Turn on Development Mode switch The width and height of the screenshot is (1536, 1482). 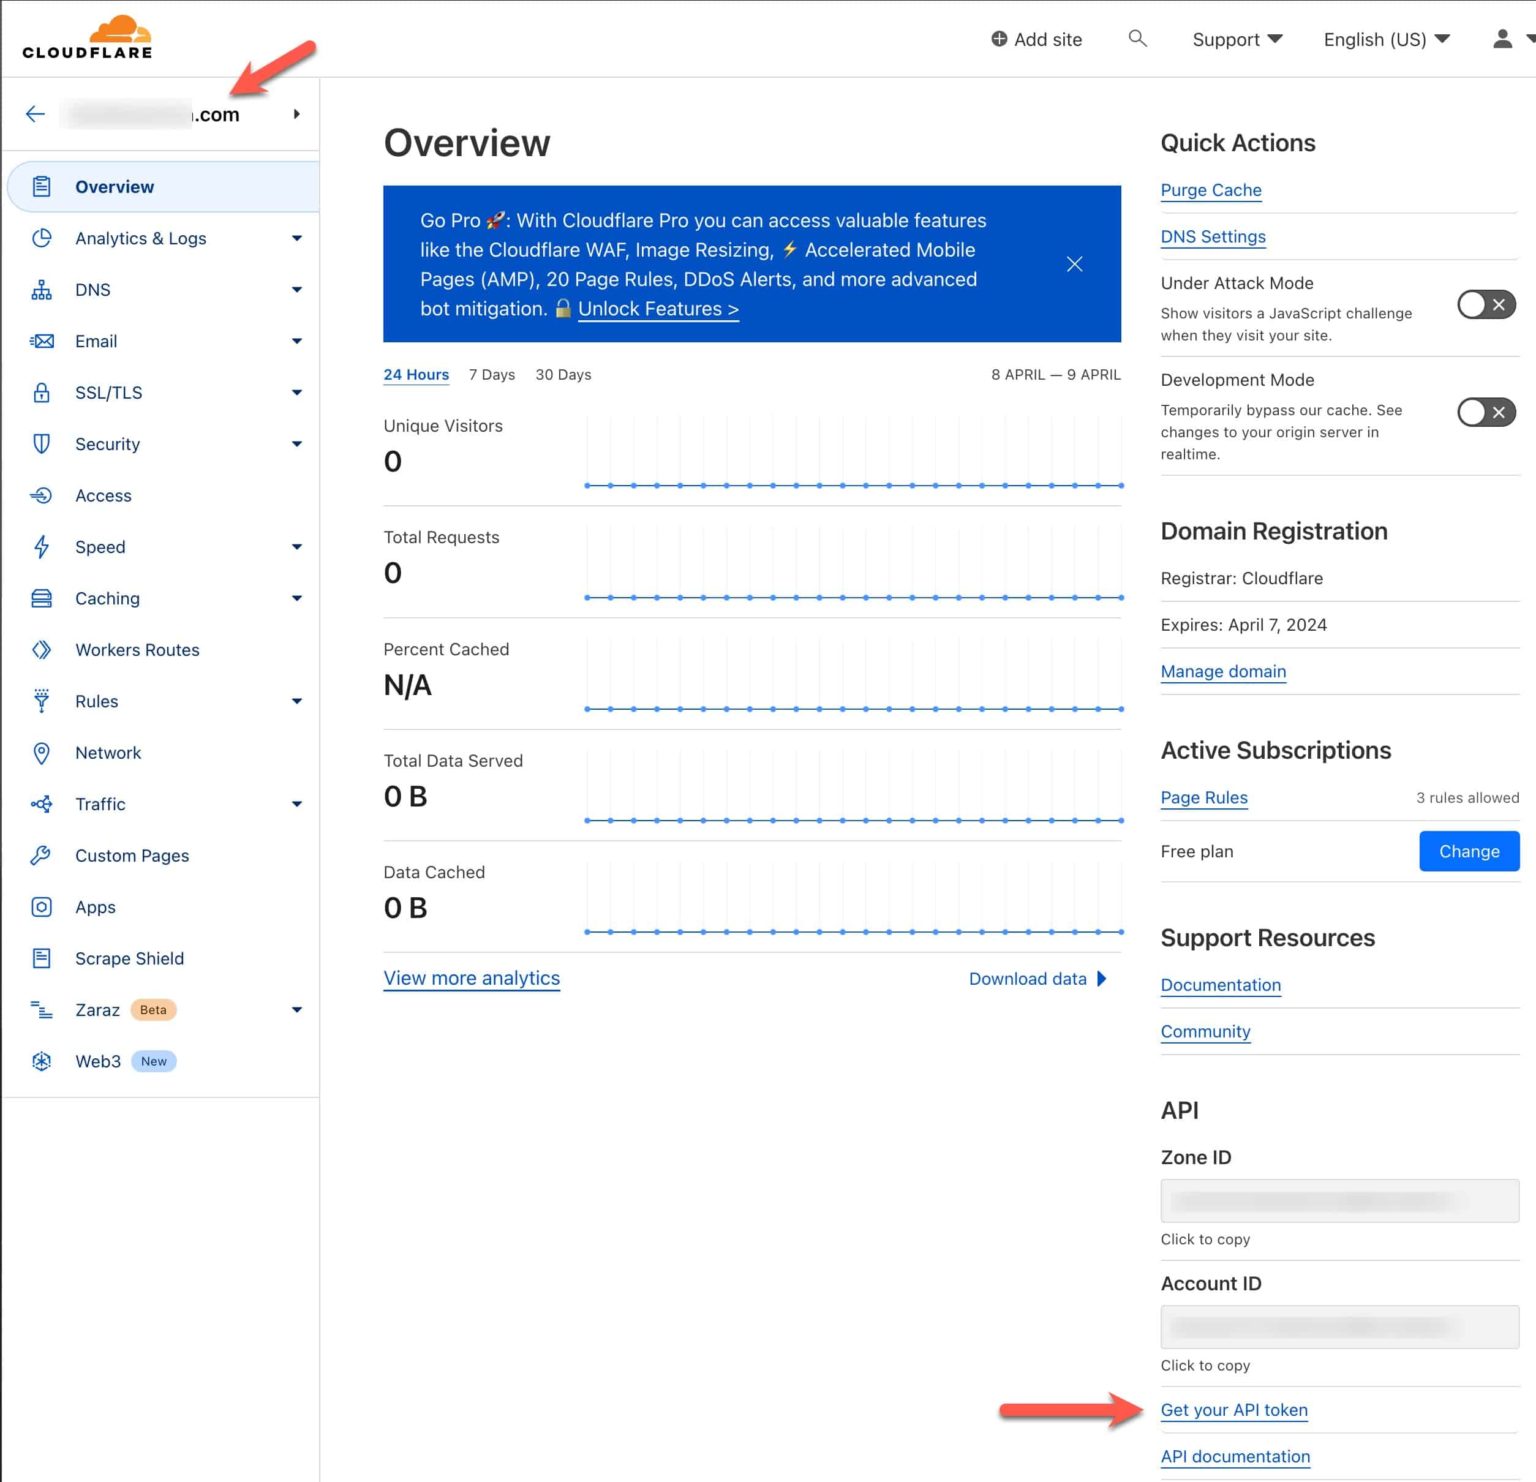pos(1486,412)
